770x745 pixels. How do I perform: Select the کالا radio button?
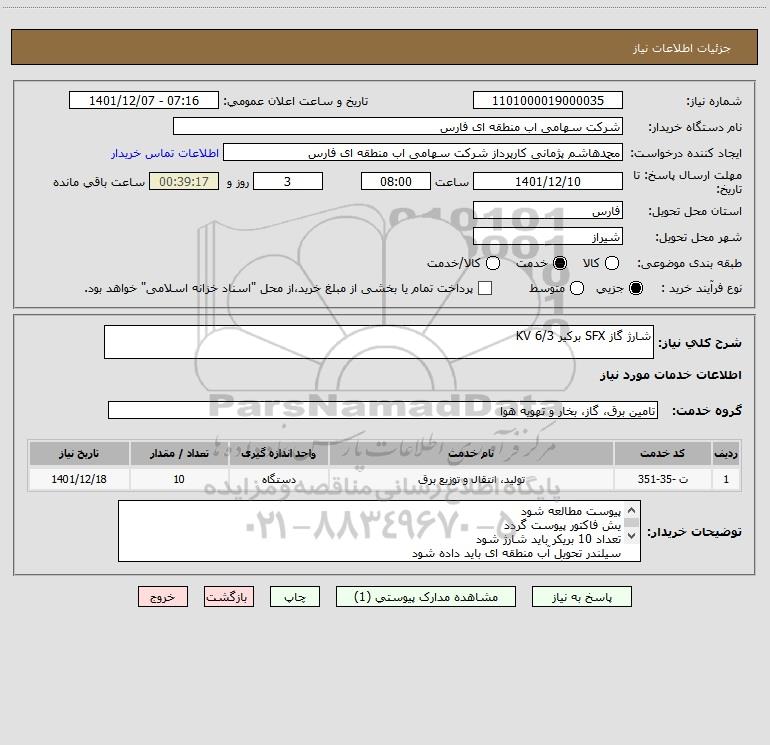pos(611,263)
